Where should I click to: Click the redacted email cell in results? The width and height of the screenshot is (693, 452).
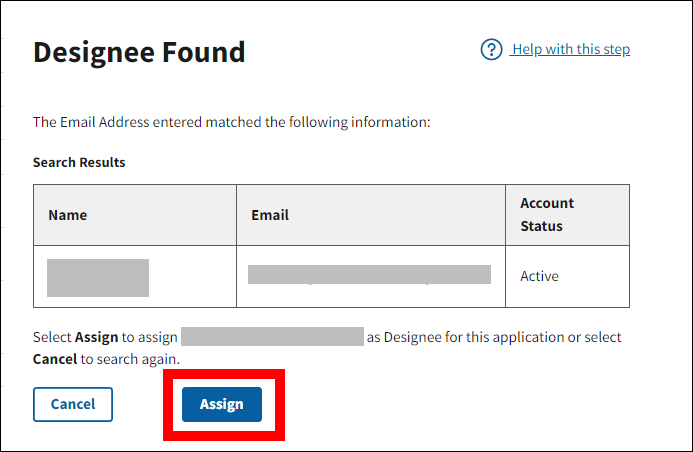point(369,275)
